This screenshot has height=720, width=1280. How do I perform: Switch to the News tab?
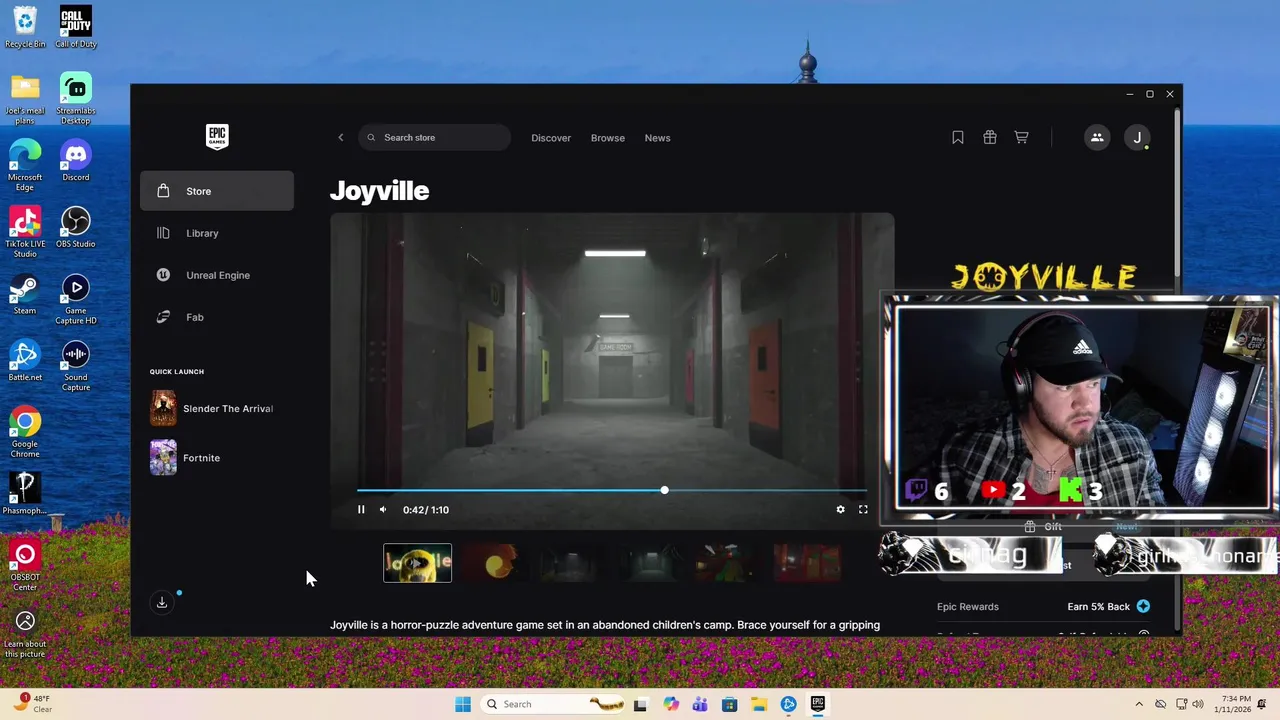[658, 138]
